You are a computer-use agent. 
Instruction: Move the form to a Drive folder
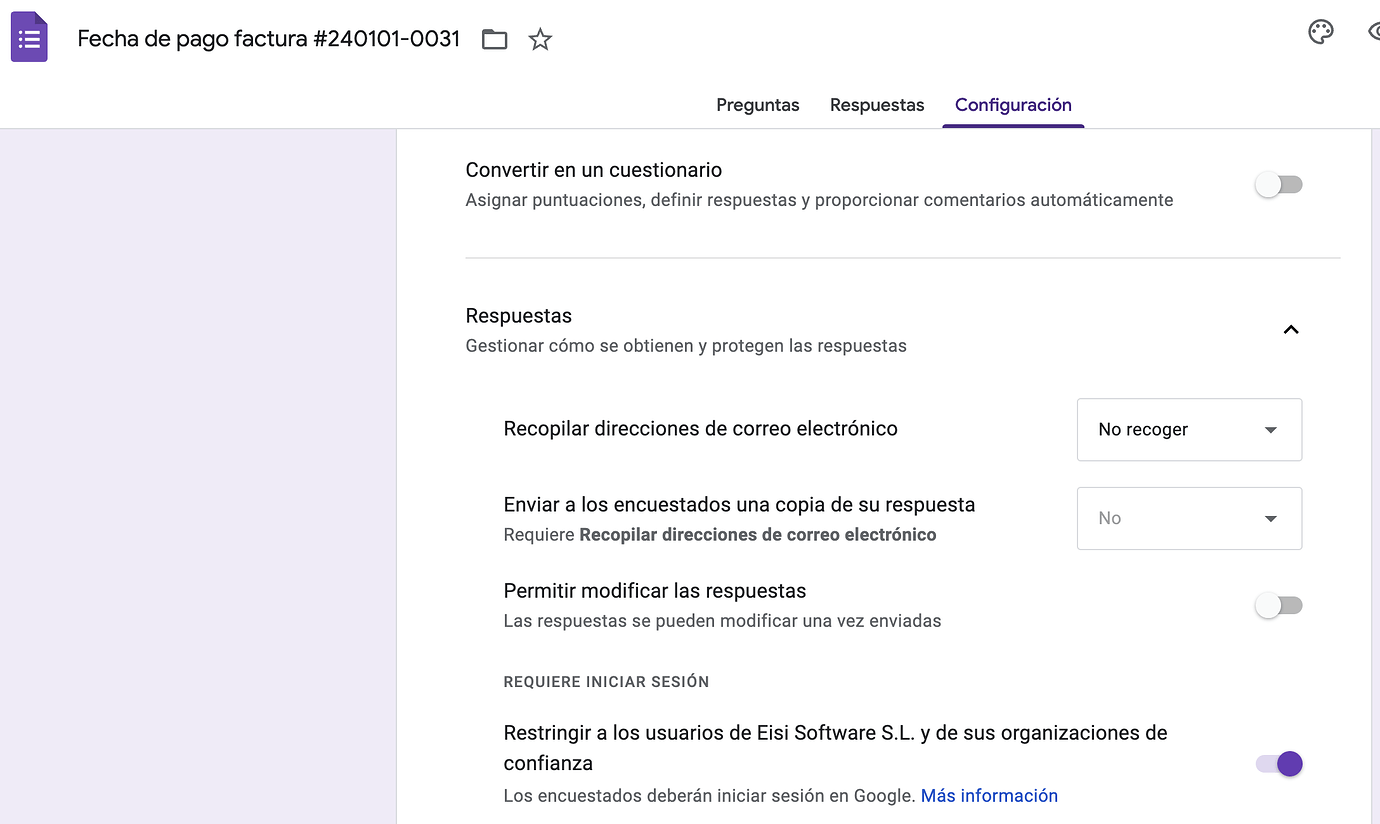pos(494,38)
